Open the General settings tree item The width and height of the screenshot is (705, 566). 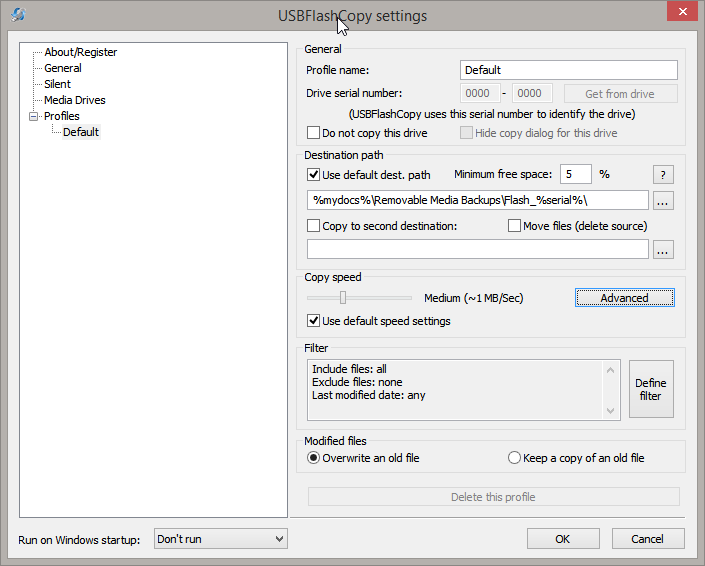point(63,68)
